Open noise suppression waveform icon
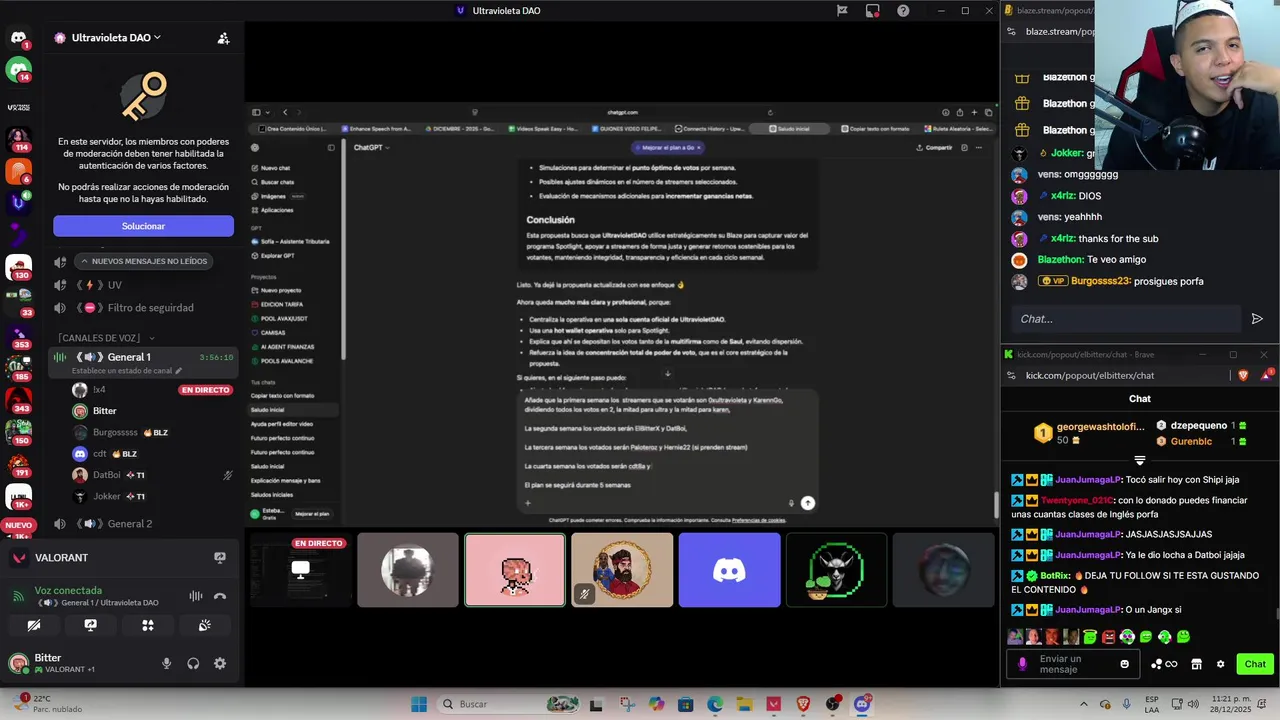Screen dimensions: 1280x720 click(196, 596)
